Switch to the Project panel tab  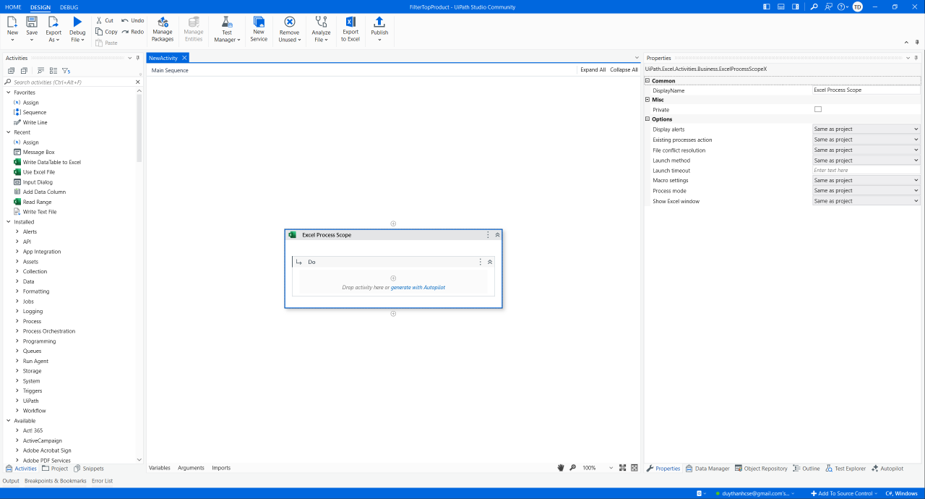click(x=55, y=468)
